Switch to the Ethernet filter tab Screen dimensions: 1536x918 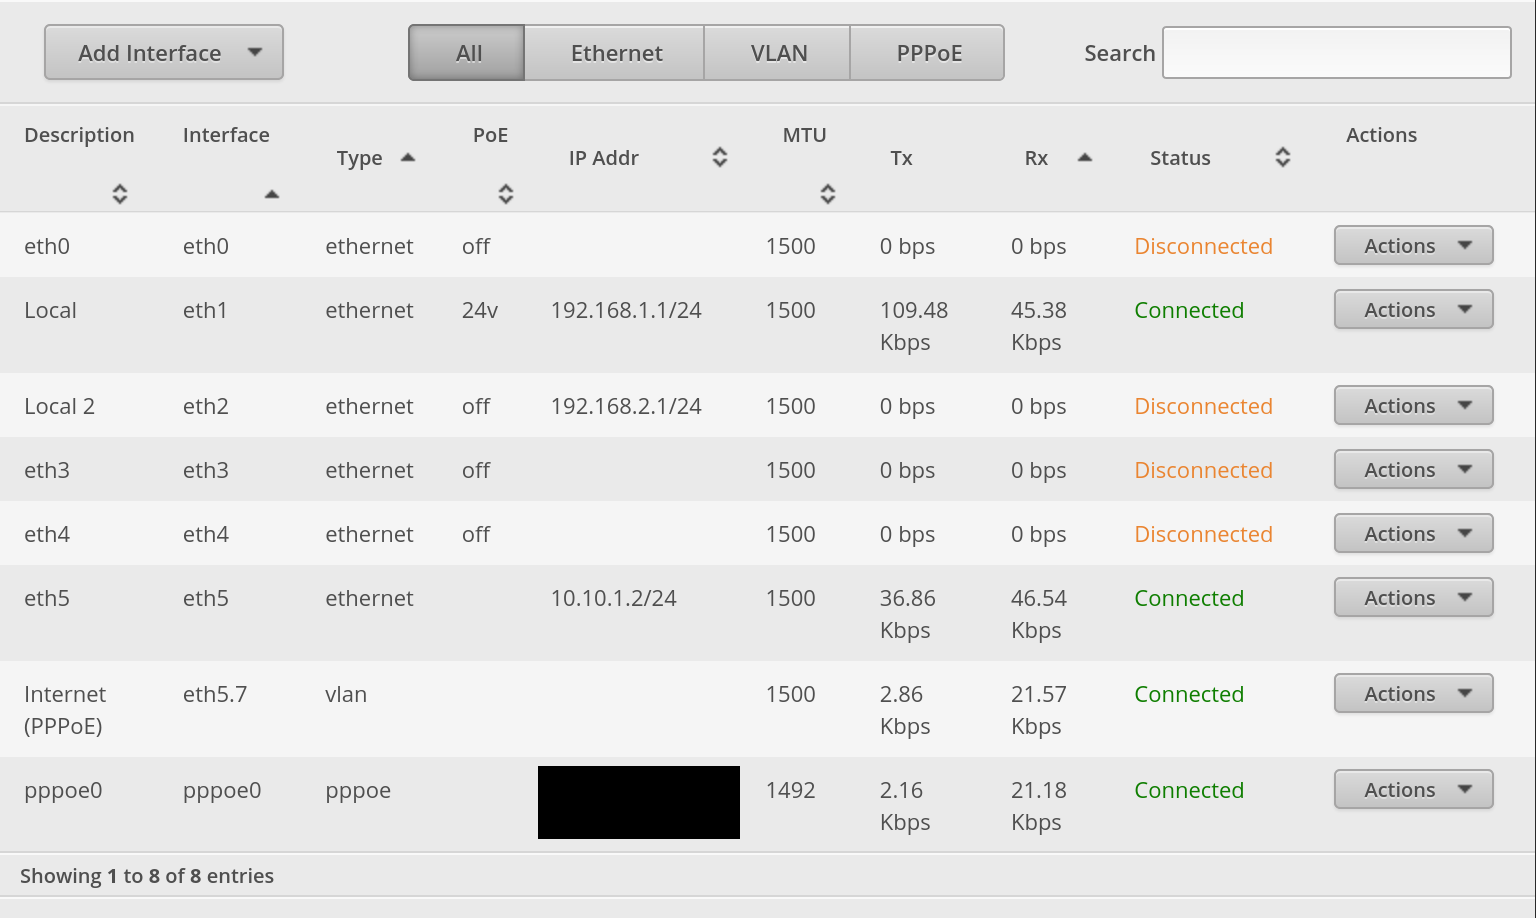click(x=616, y=53)
